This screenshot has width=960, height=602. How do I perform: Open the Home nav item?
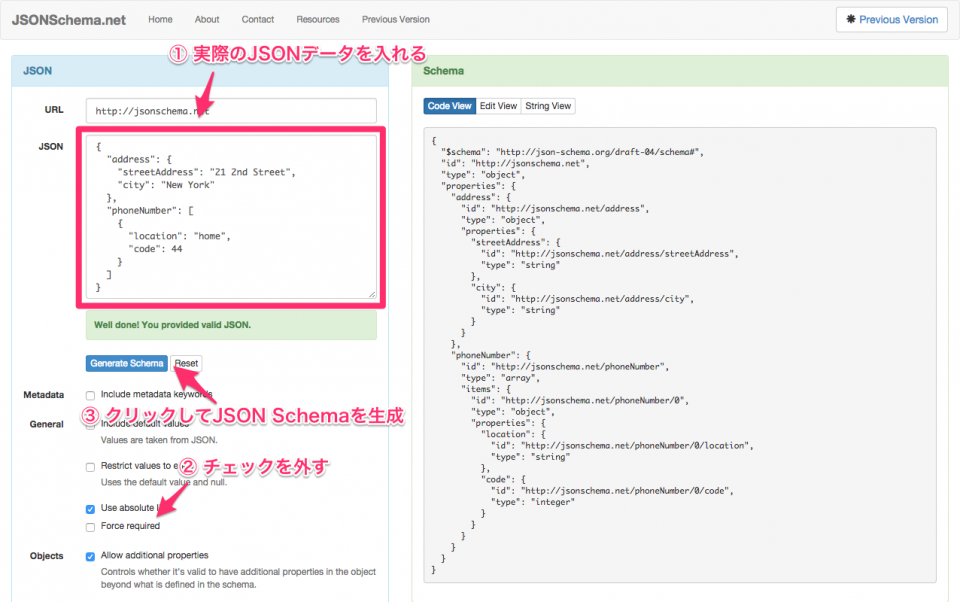click(160, 20)
